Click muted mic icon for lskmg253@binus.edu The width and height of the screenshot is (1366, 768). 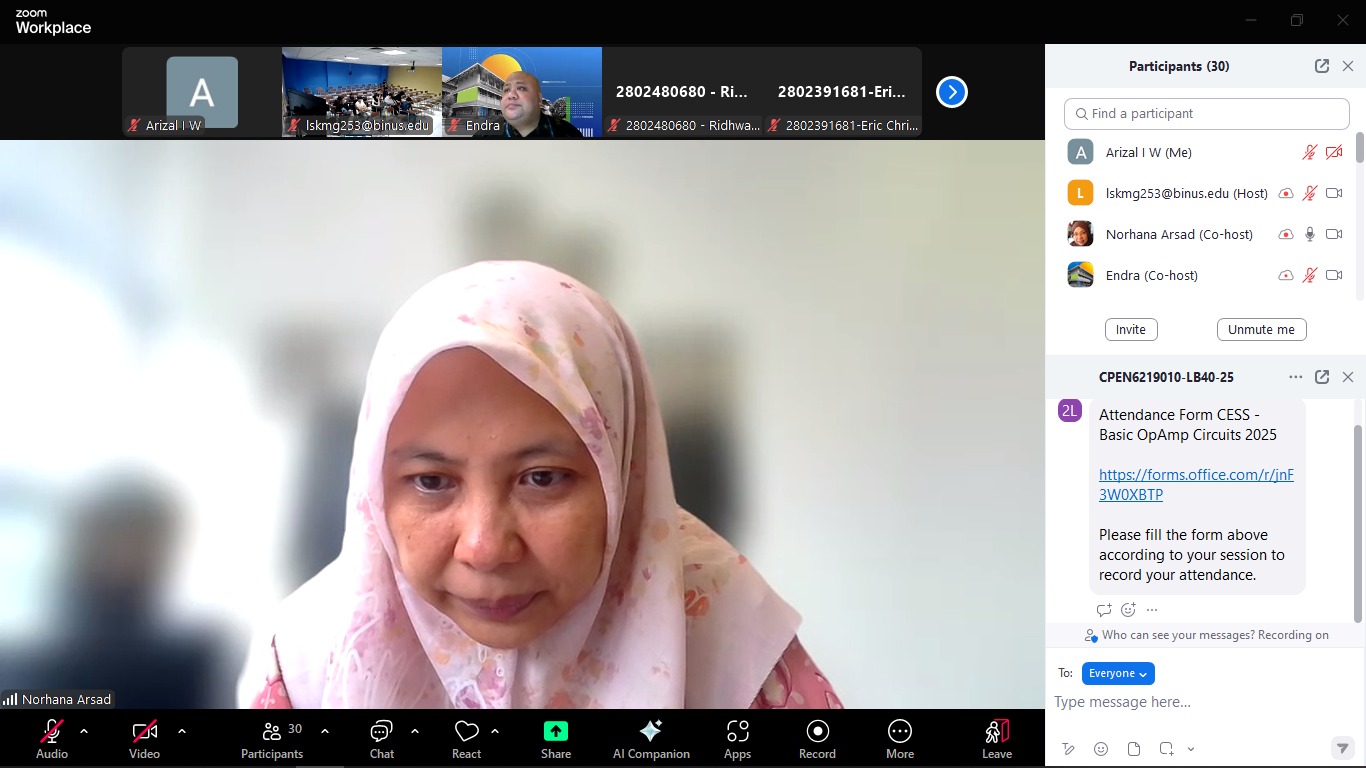[x=1310, y=194]
